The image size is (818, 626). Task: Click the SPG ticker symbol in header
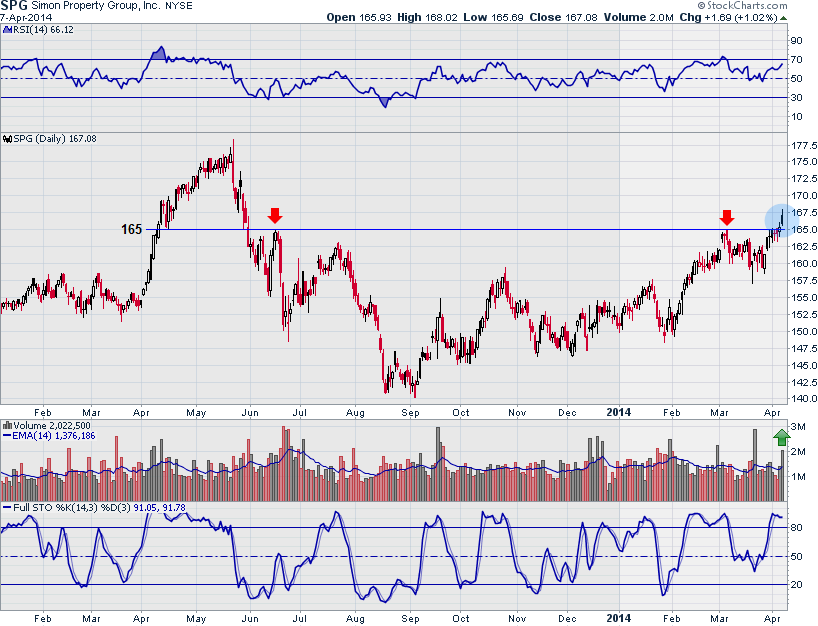point(15,6)
